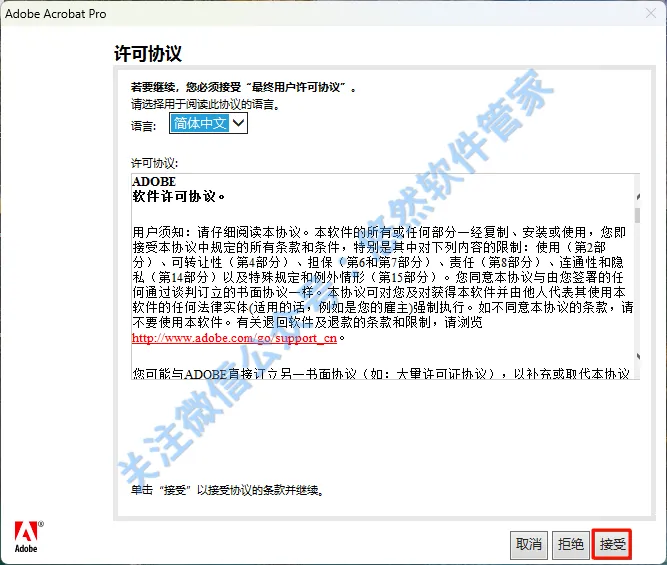
Task: Click the 拒绝 (Decline) button
Action: pos(570,544)
